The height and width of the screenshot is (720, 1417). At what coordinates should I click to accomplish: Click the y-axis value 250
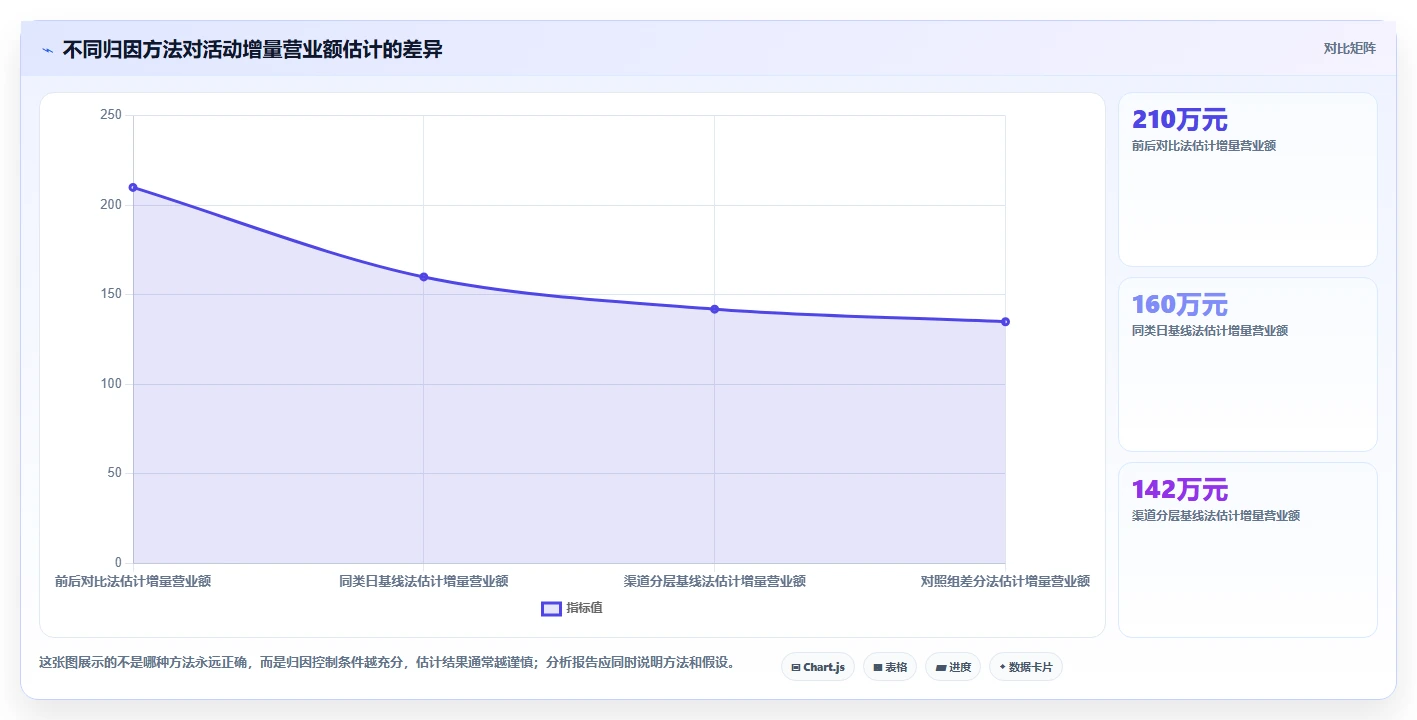tap(111, 115)
